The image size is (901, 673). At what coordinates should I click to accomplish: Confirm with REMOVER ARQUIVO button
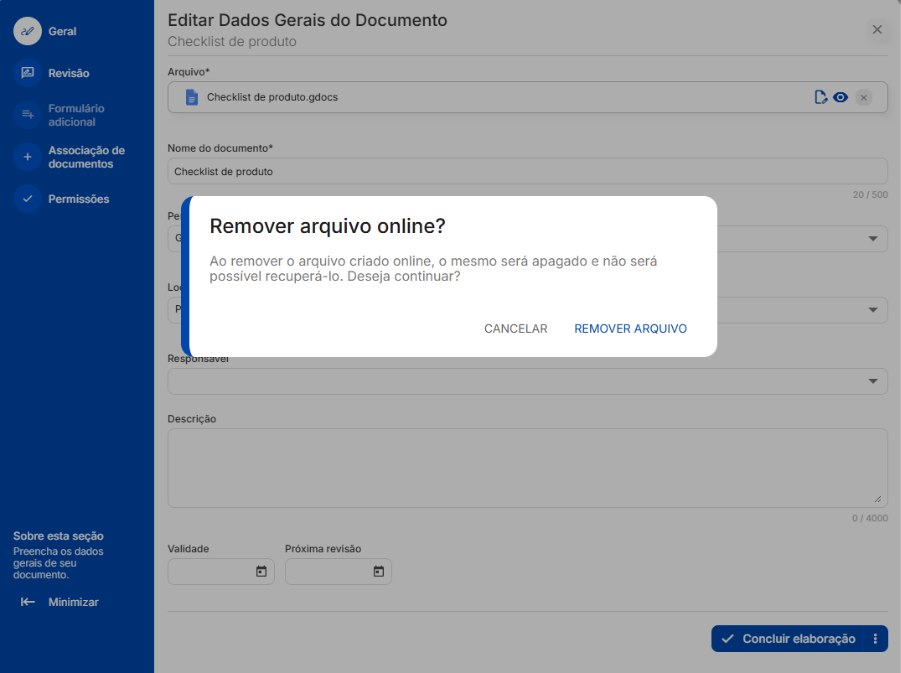coord(630,329)
